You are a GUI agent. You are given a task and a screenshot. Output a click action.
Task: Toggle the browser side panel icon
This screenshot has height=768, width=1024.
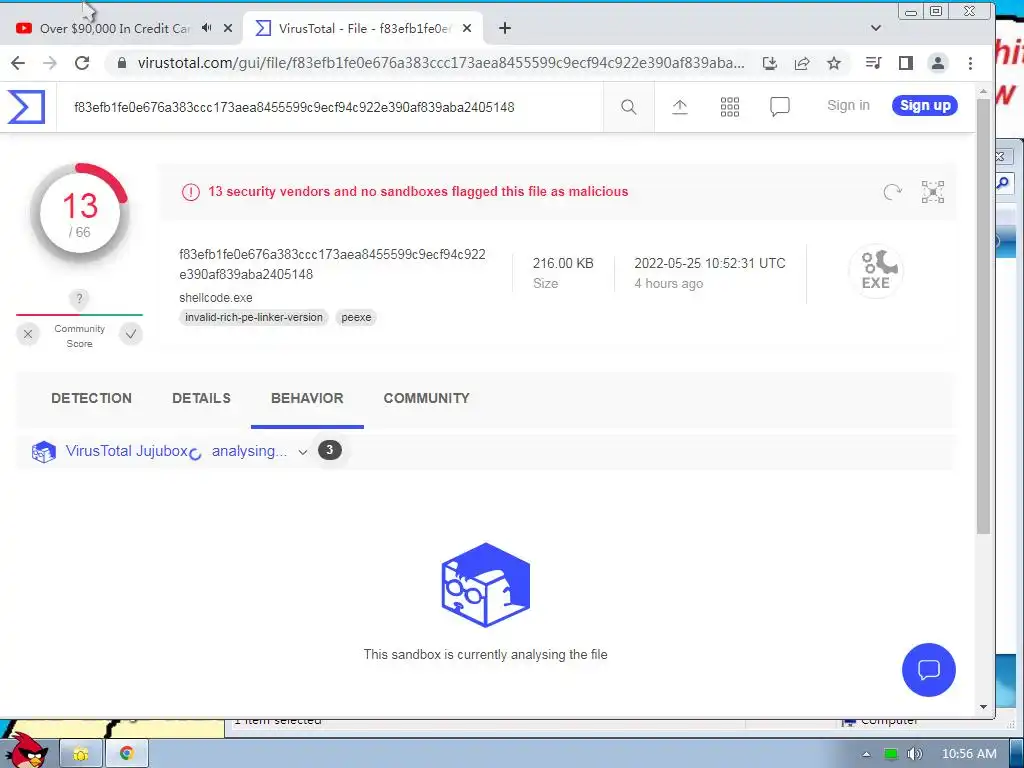[x=906, y=63]
